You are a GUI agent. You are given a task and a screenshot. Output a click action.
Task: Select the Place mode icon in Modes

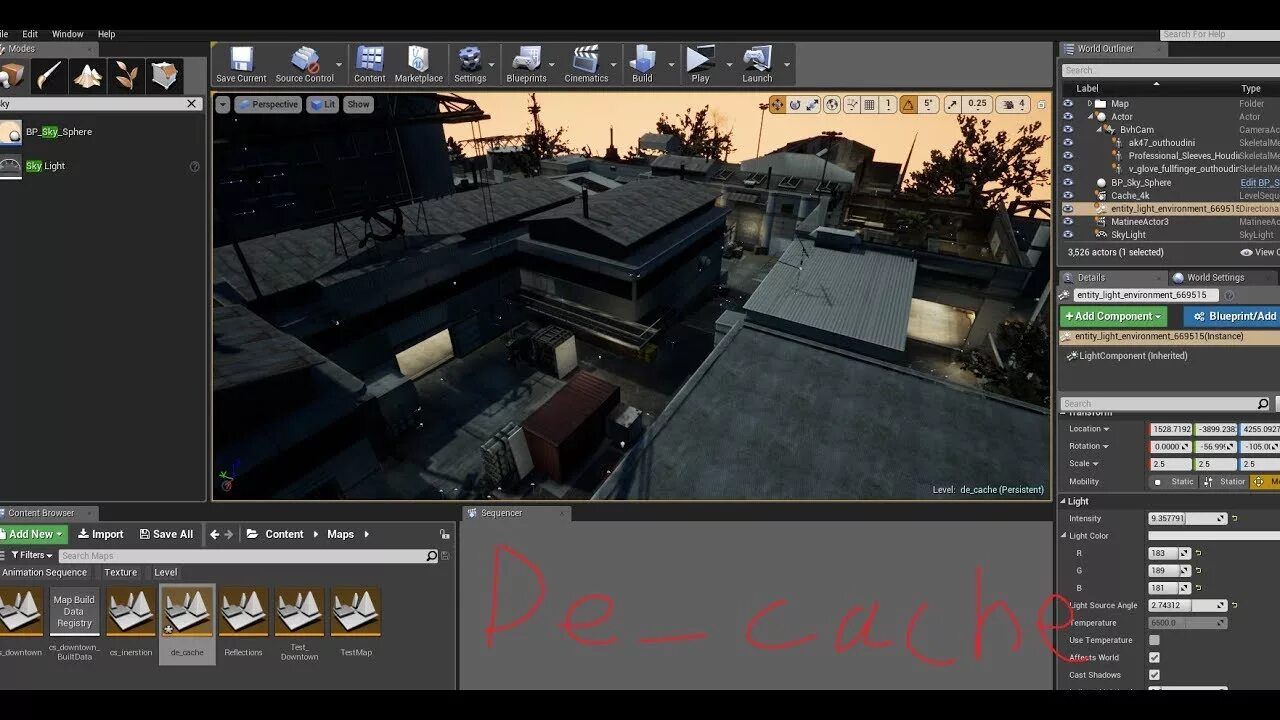(x=12, y=76)
